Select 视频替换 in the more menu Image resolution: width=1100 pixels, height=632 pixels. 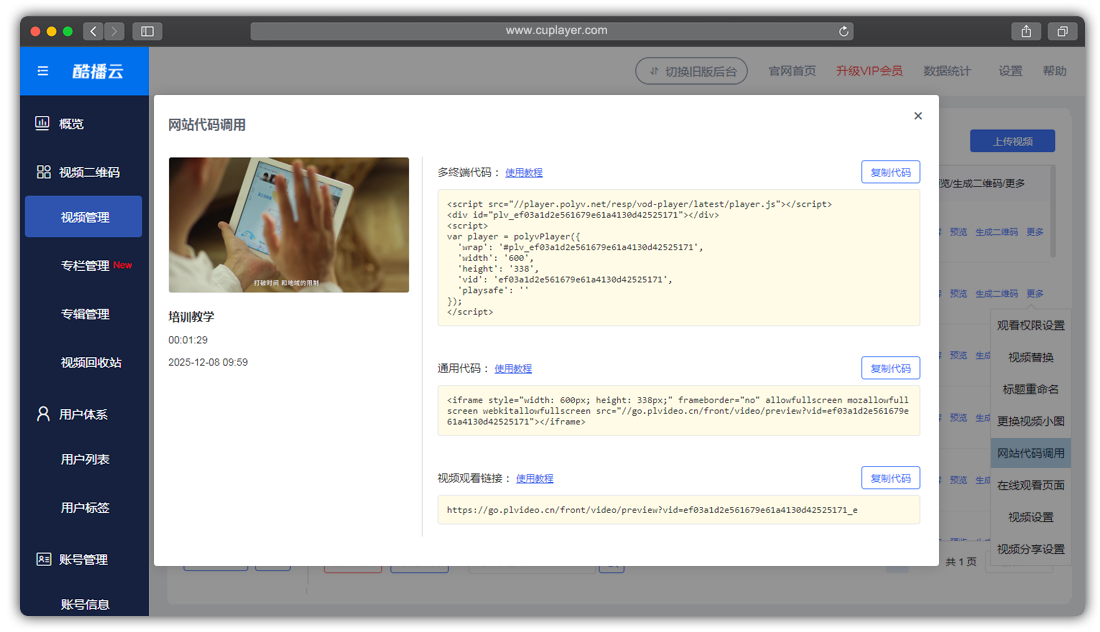(1031, 357)
